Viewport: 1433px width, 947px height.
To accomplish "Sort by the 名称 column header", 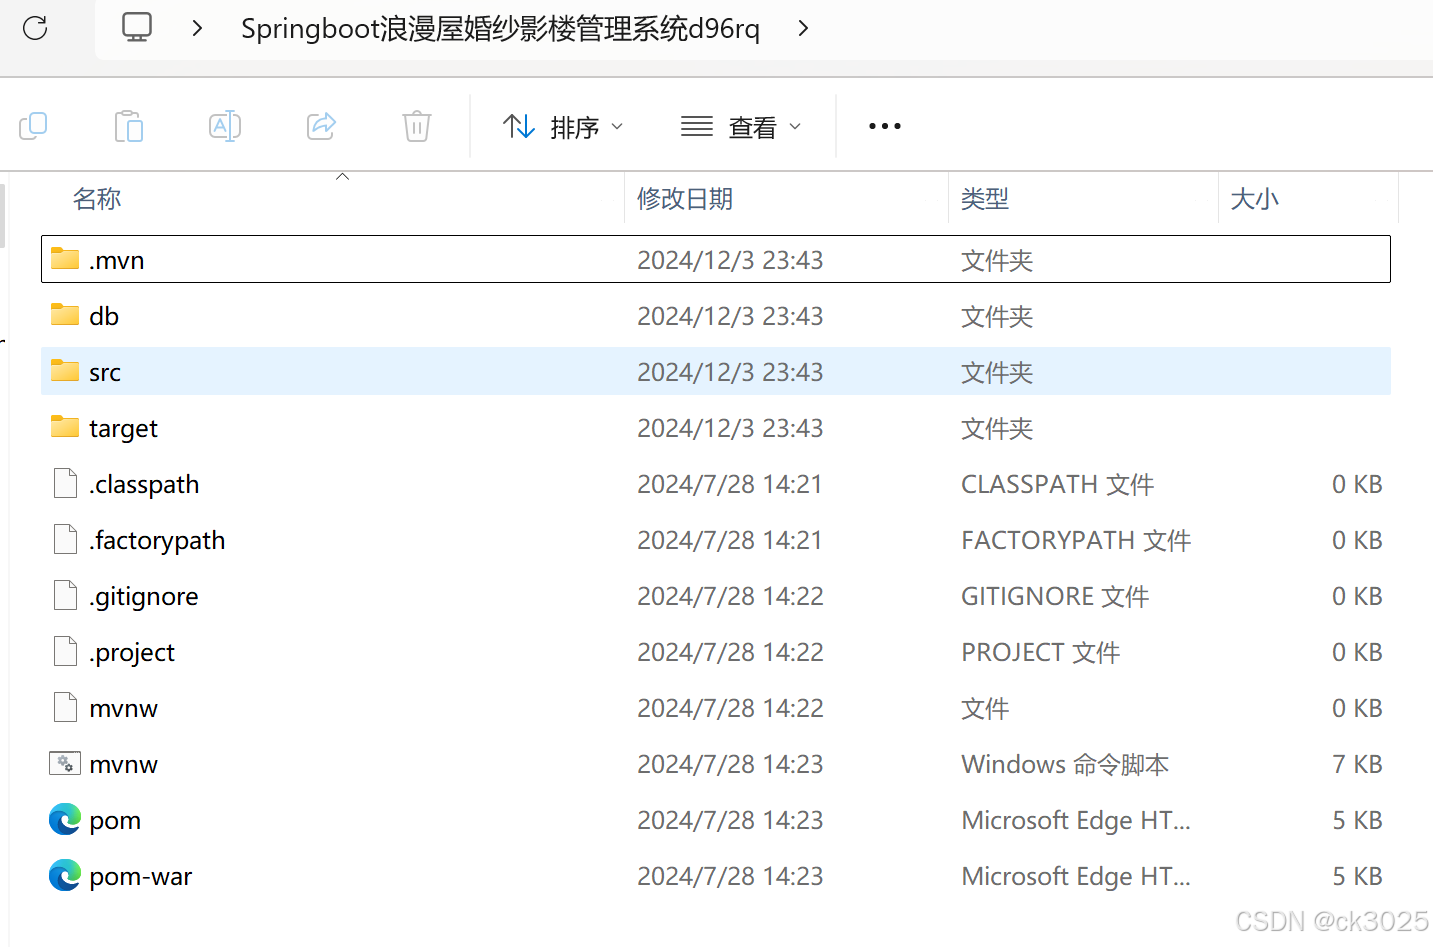I will [97, 199].
